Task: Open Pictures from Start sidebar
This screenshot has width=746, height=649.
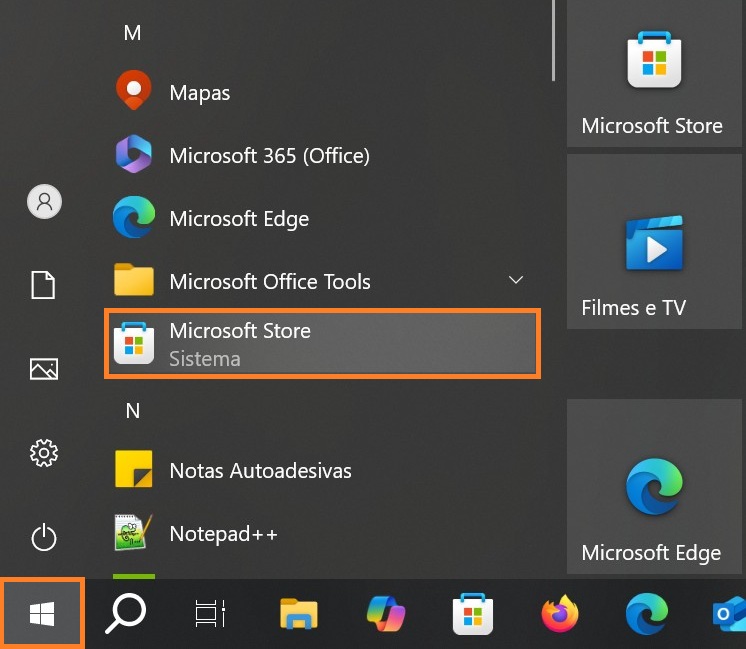Action: click(x=44, y=369)
